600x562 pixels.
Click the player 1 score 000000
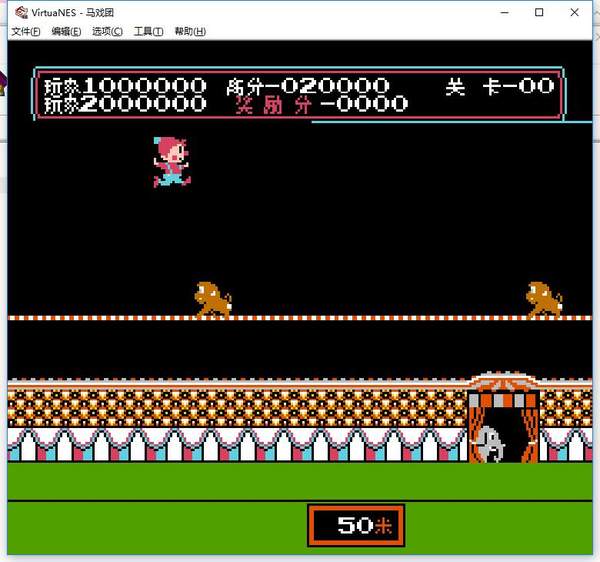pyautogui.click(x=152, y=86)
